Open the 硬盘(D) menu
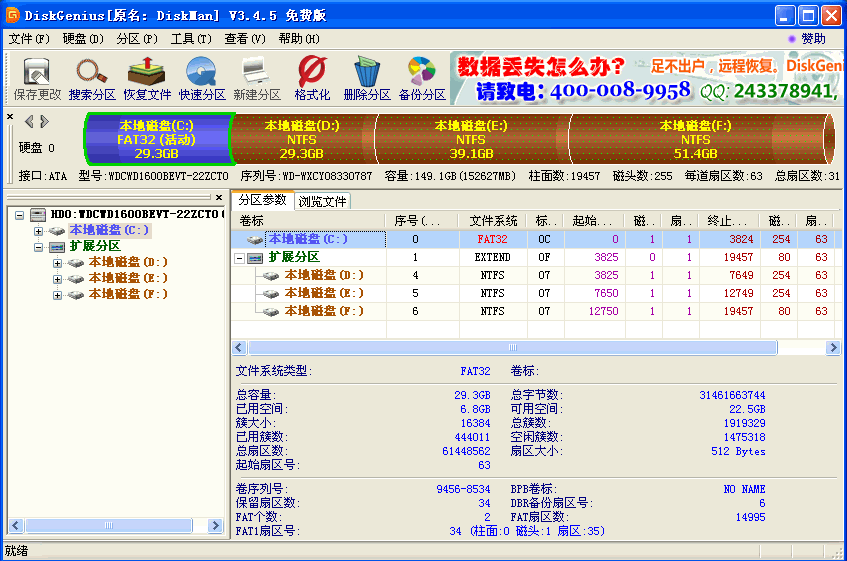Screen dimensions: 847x561 pos(83,39)
